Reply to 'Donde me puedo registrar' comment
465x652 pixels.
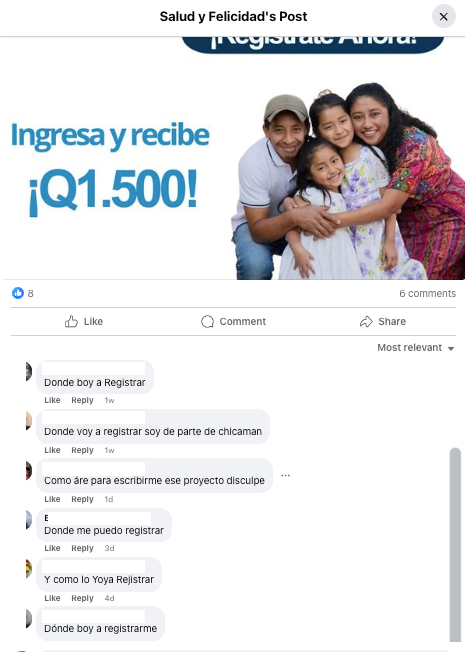(x=82, y=548)
